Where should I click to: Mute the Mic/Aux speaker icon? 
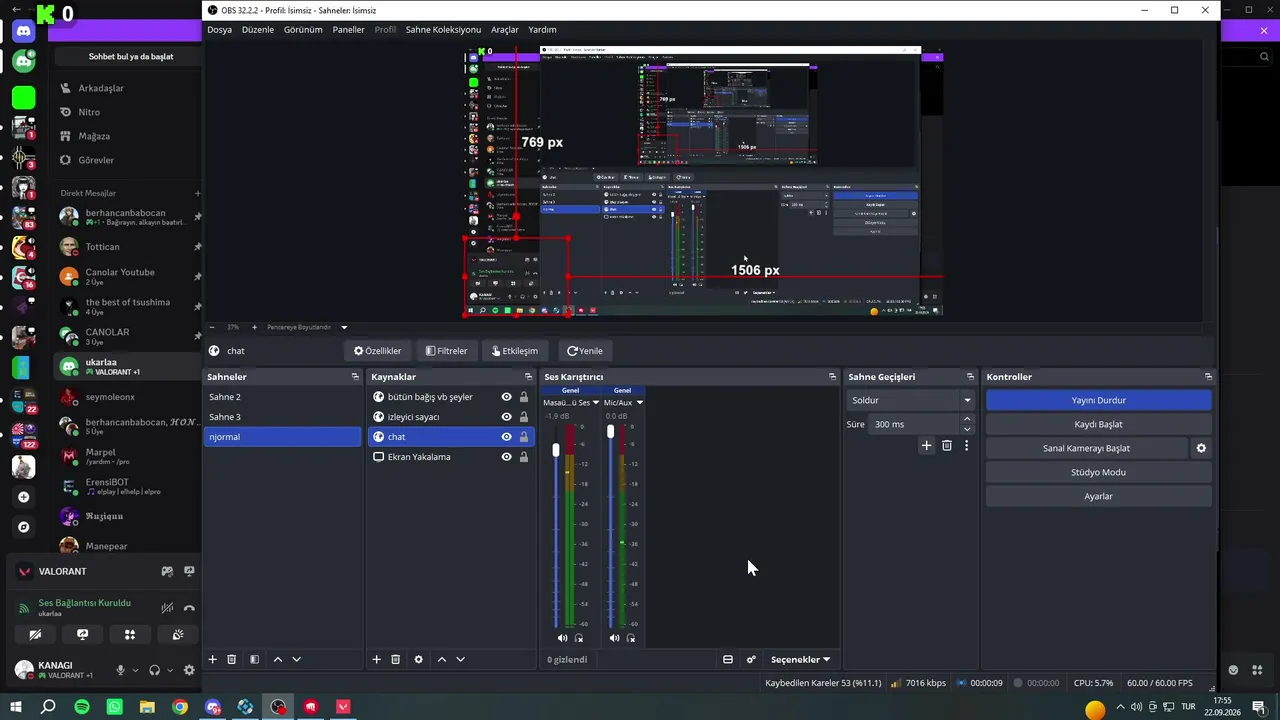click(614, 638)
